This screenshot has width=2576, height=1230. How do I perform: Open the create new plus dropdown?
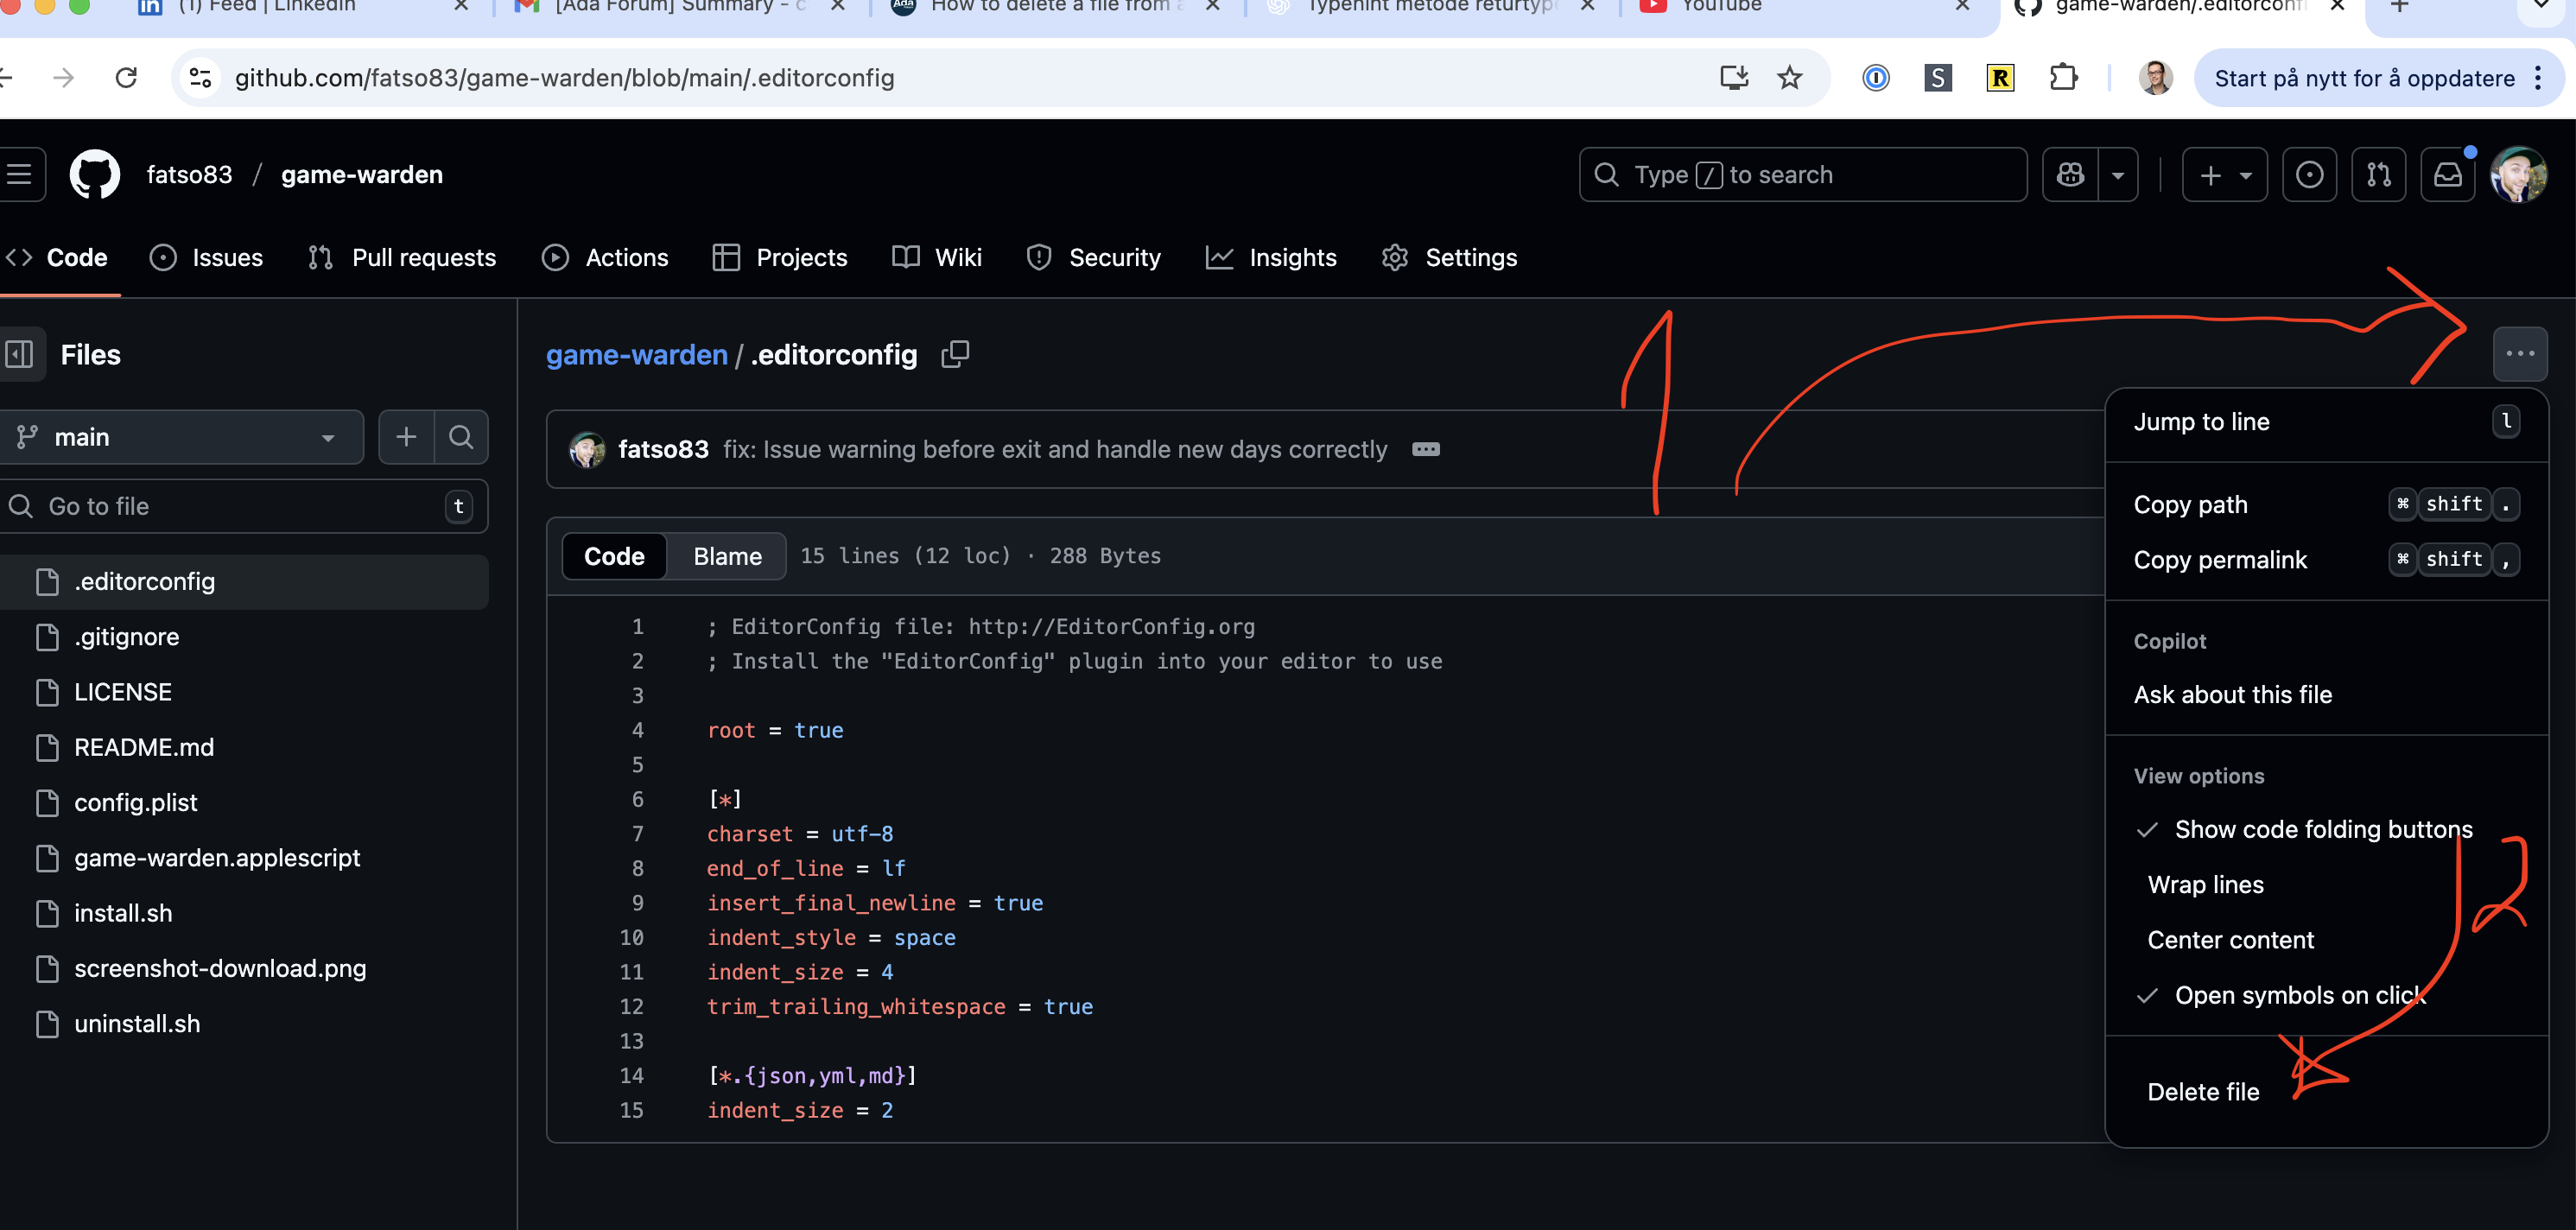pyautogui.click(x=2224, y=175)
